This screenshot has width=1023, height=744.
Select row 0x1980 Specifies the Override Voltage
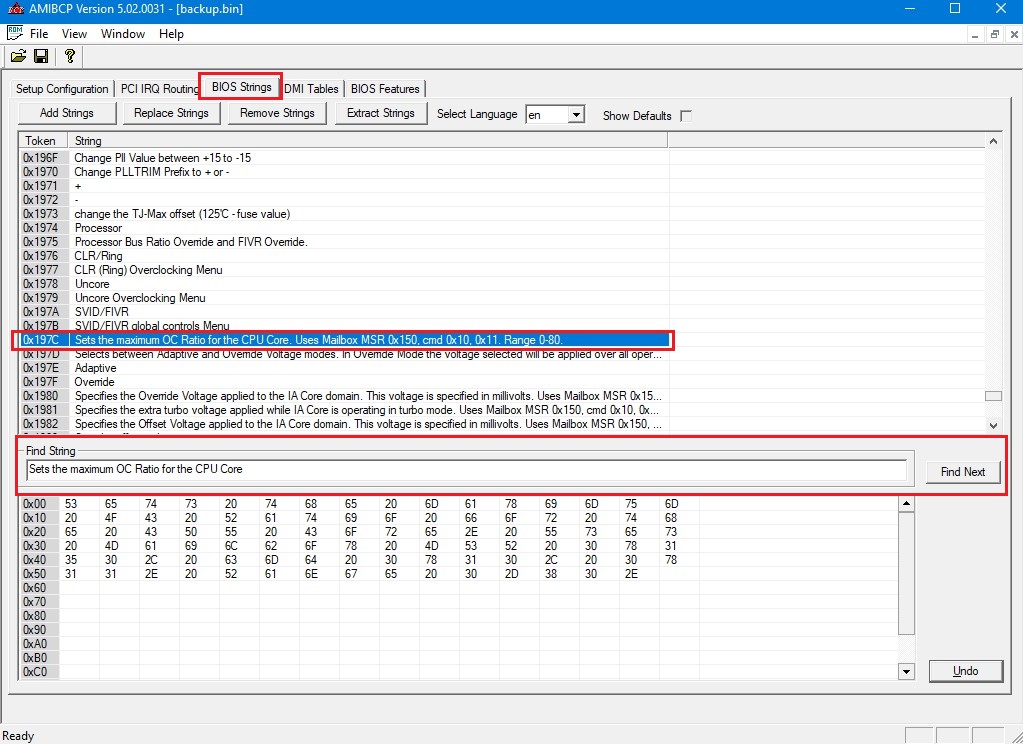pos(344,396)
